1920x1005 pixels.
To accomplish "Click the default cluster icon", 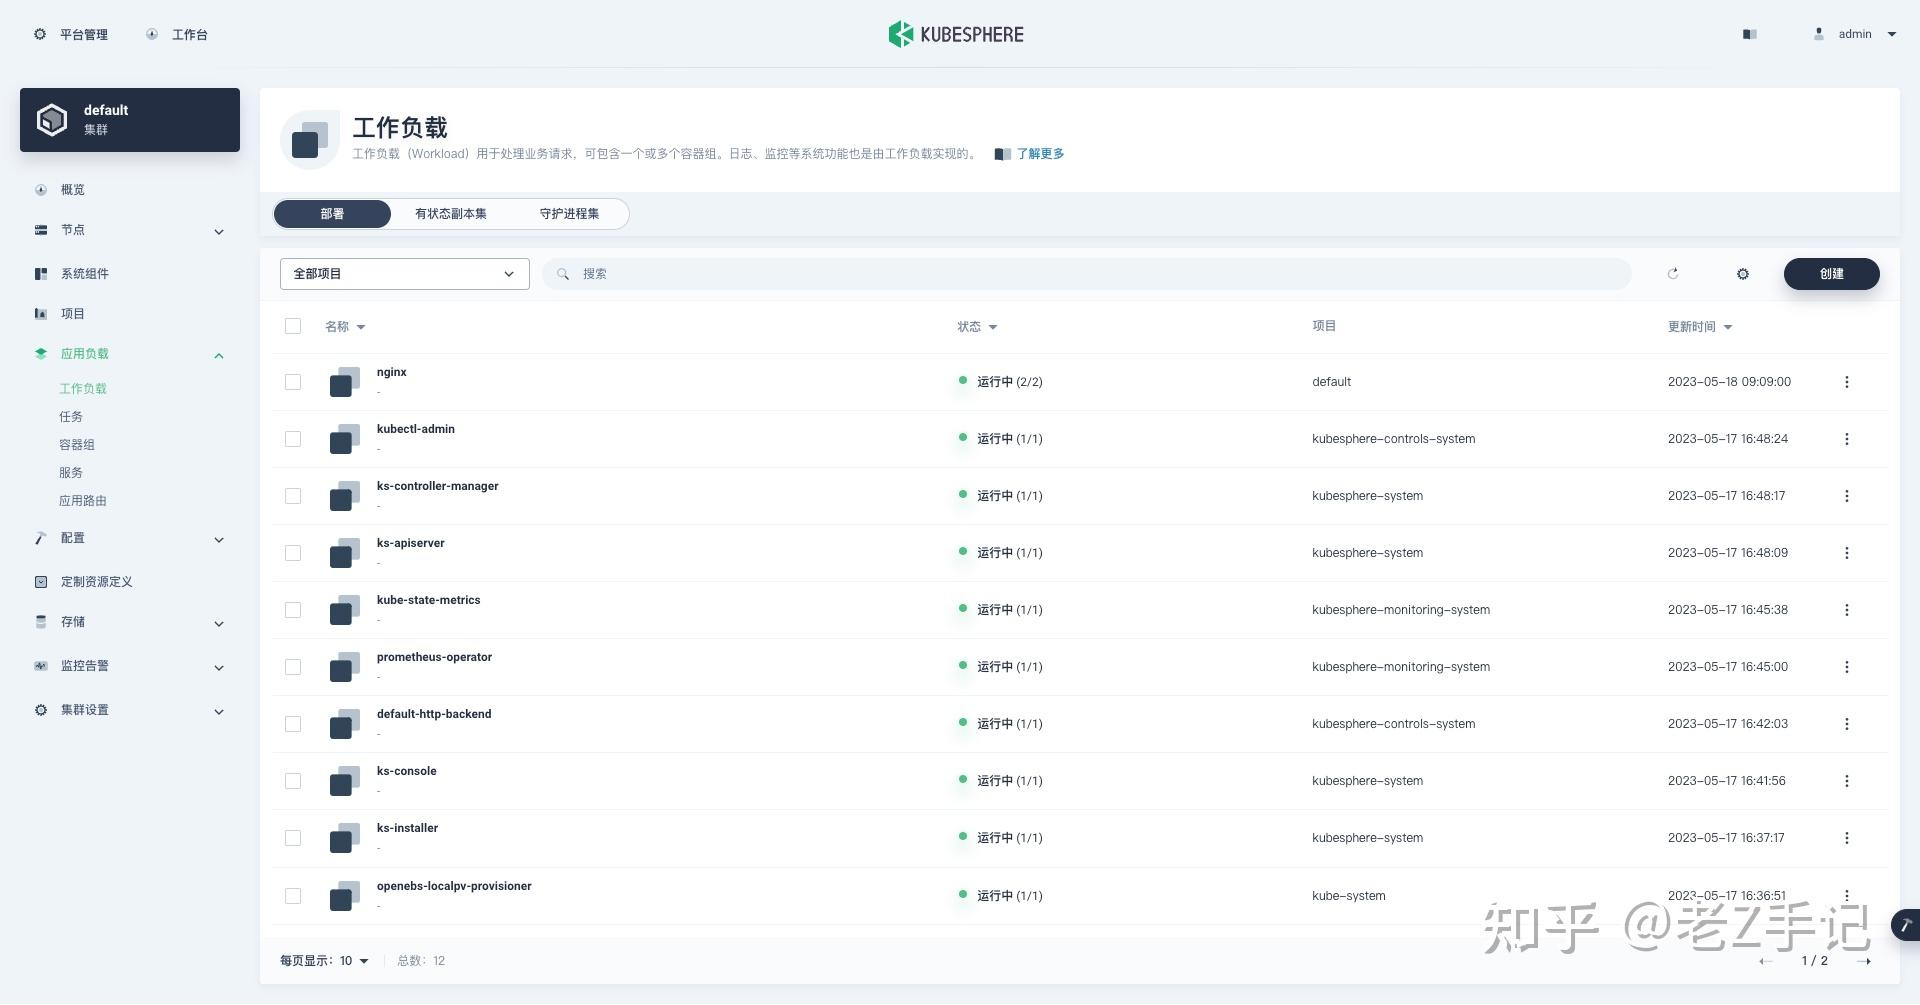I will point(52,120).
